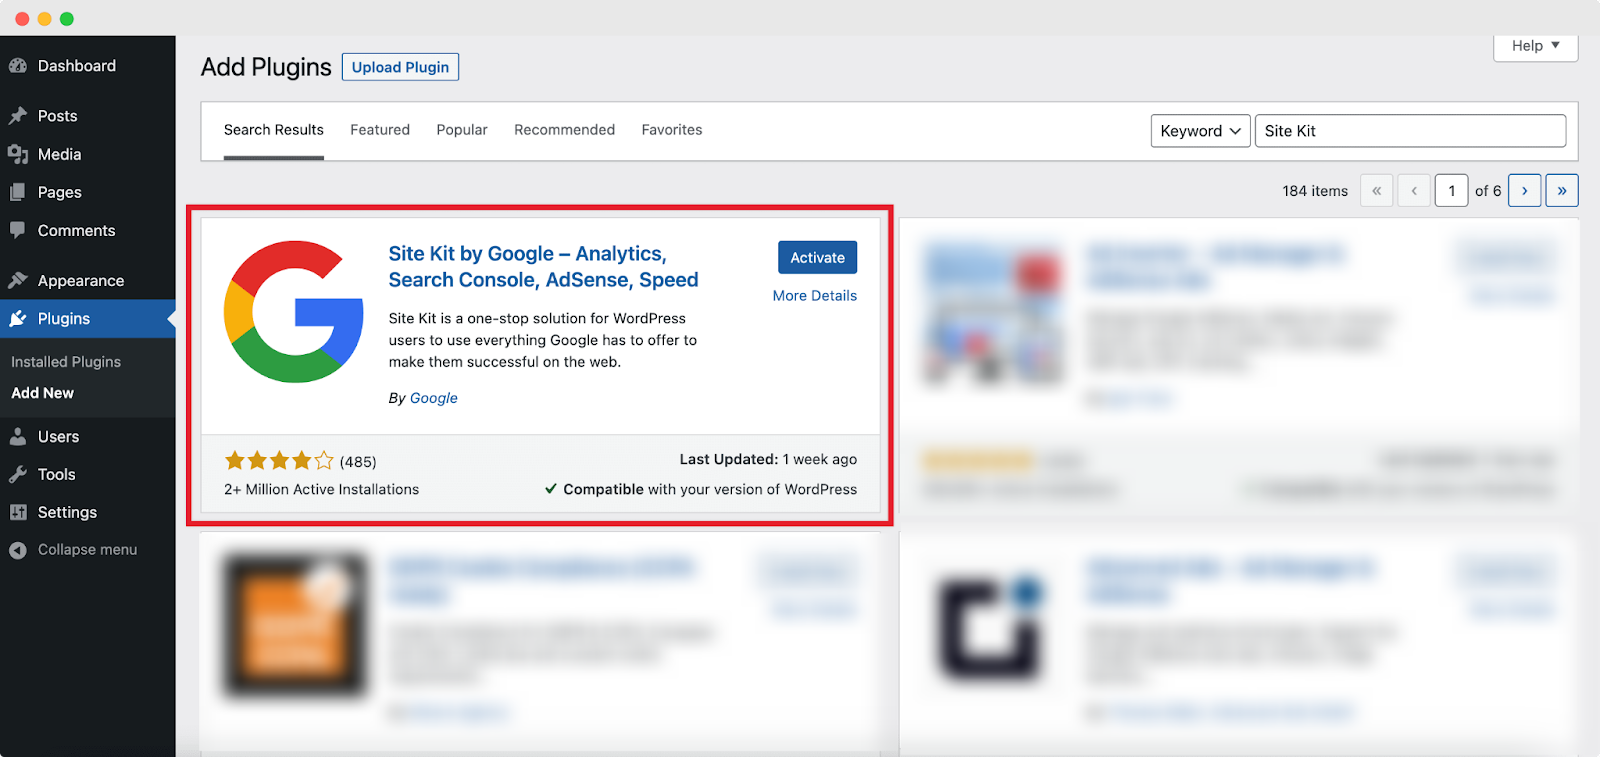
Task: Click the 184 items count text
Action: [x=1315, y=191]
